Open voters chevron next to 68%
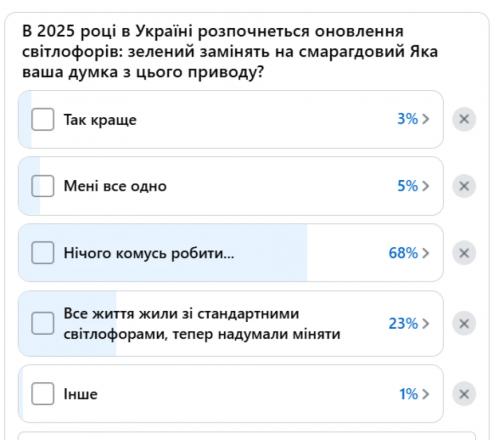The image size is (499, 440). (x=426, y=253)
